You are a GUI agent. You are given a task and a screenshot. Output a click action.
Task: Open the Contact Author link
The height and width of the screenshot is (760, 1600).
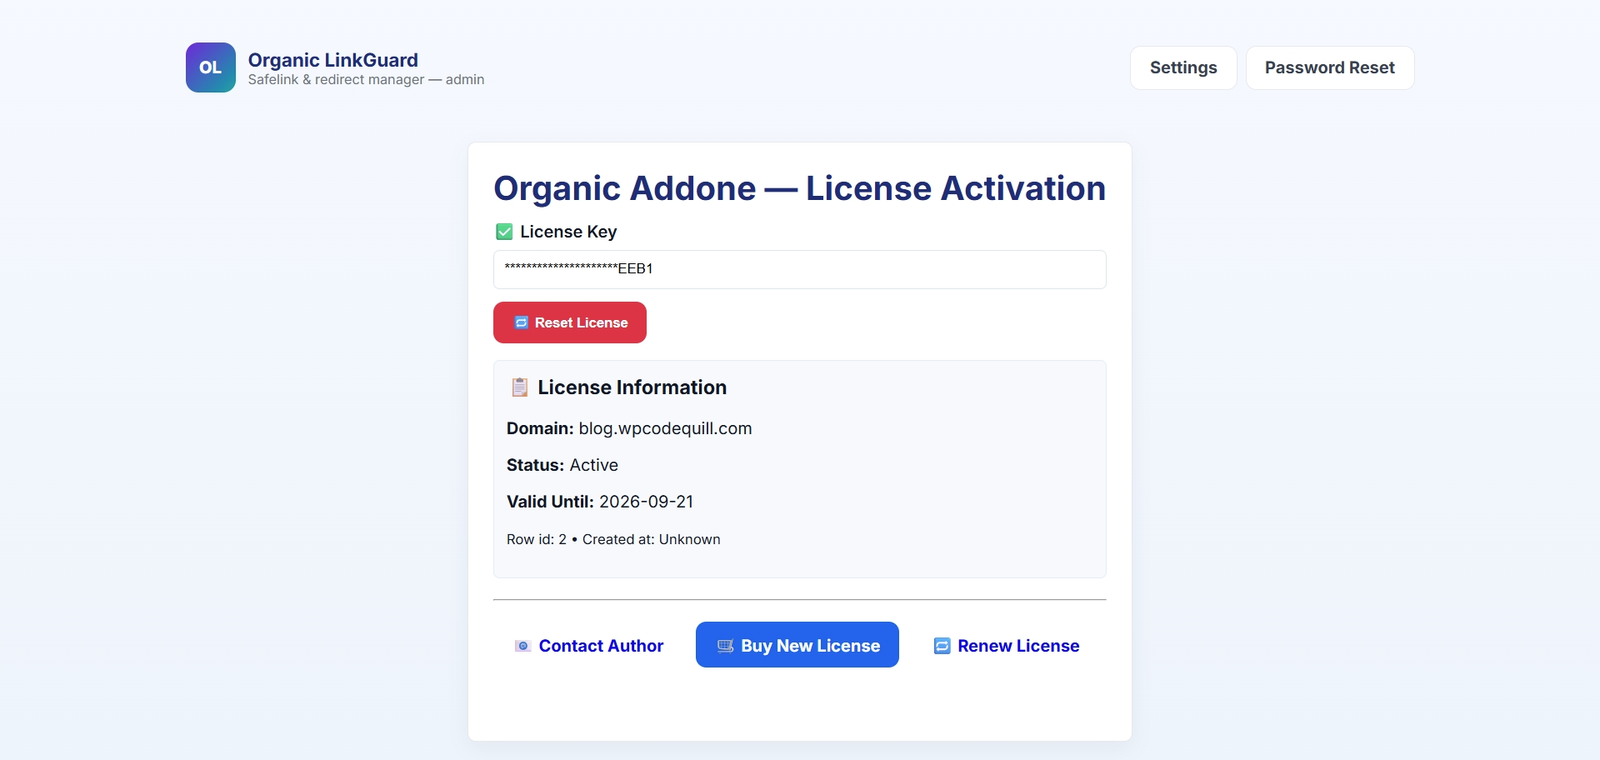600,646
